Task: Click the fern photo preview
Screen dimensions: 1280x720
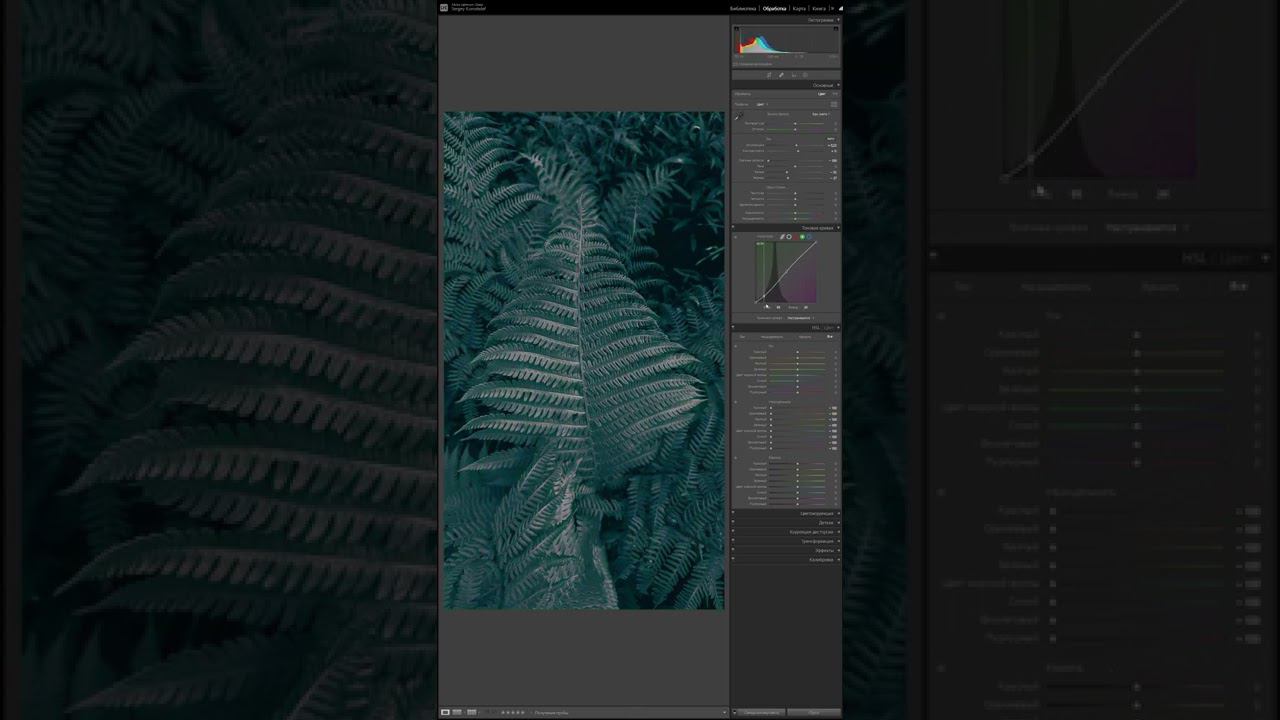Action: tap(584, 360)
